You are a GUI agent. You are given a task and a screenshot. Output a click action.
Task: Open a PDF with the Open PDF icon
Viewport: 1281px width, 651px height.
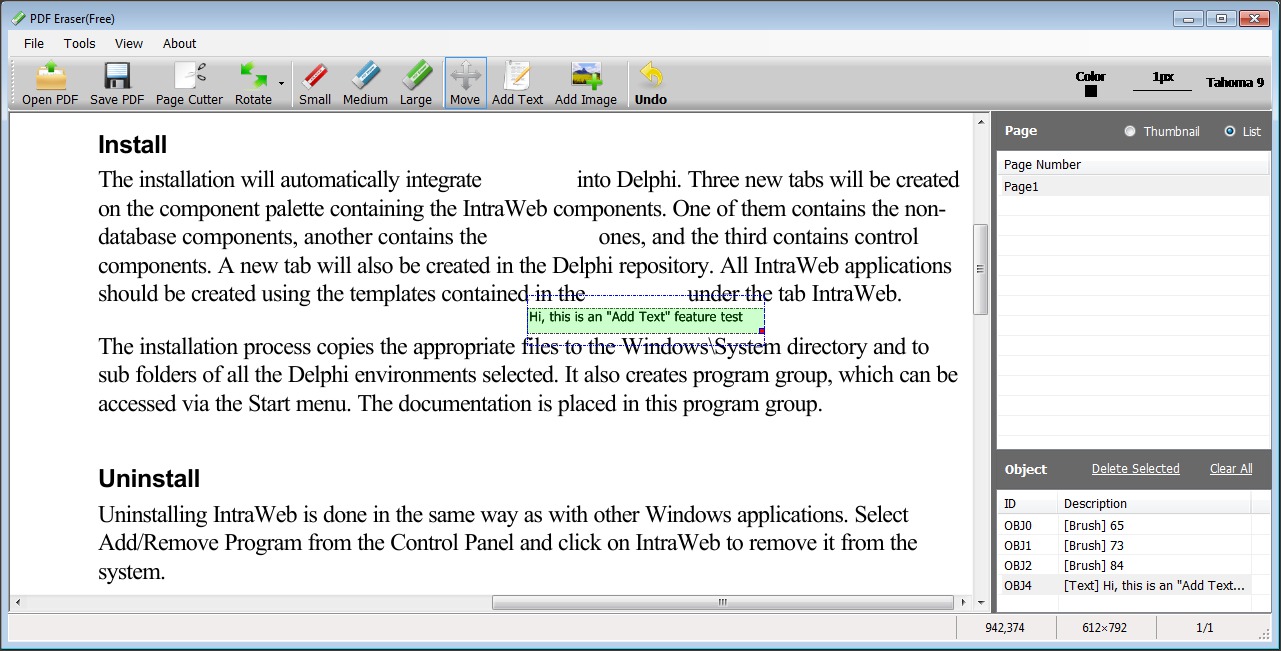(47, 82)
